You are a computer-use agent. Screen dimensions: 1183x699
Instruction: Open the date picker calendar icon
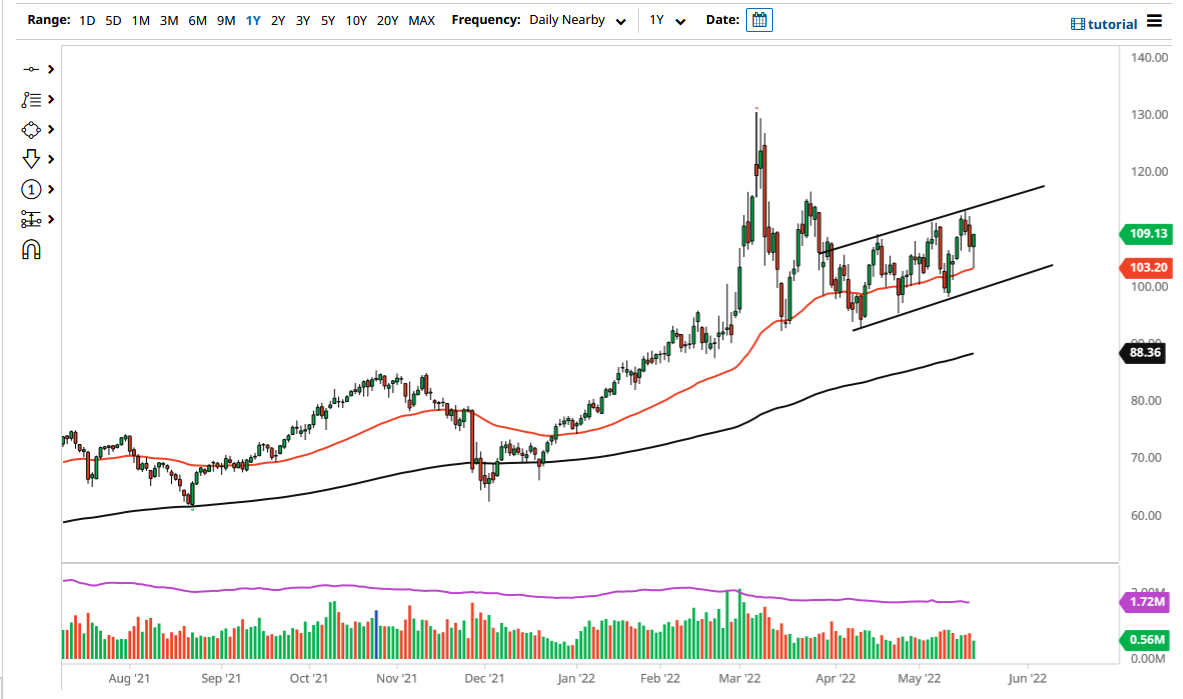click(759, 19)
